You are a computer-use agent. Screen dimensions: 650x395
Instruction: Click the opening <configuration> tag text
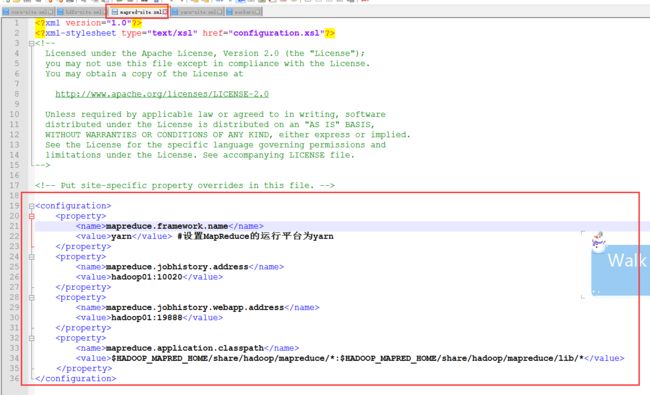click(73, 206)
